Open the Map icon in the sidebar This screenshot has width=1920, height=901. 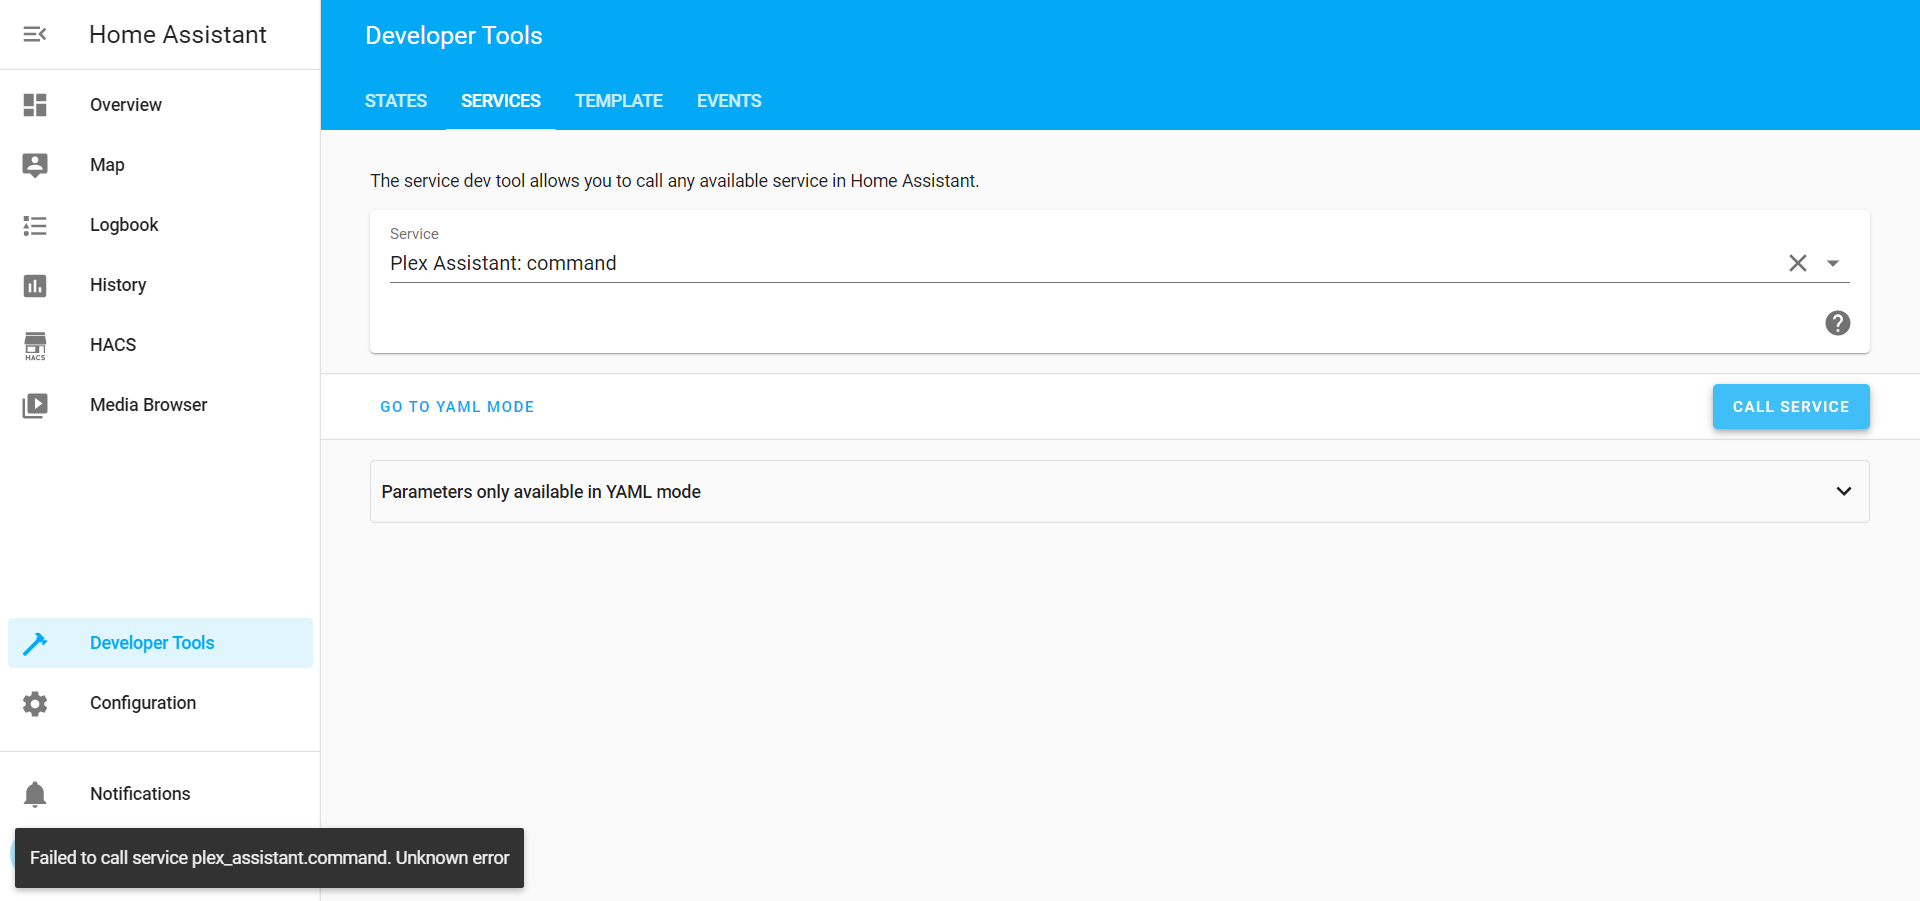tap(35, 164)
